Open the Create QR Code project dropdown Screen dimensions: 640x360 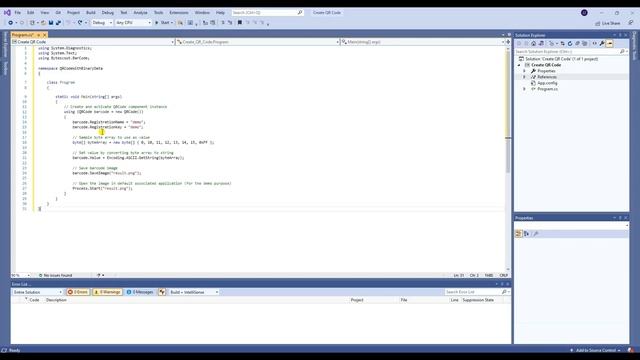[93, 42]
